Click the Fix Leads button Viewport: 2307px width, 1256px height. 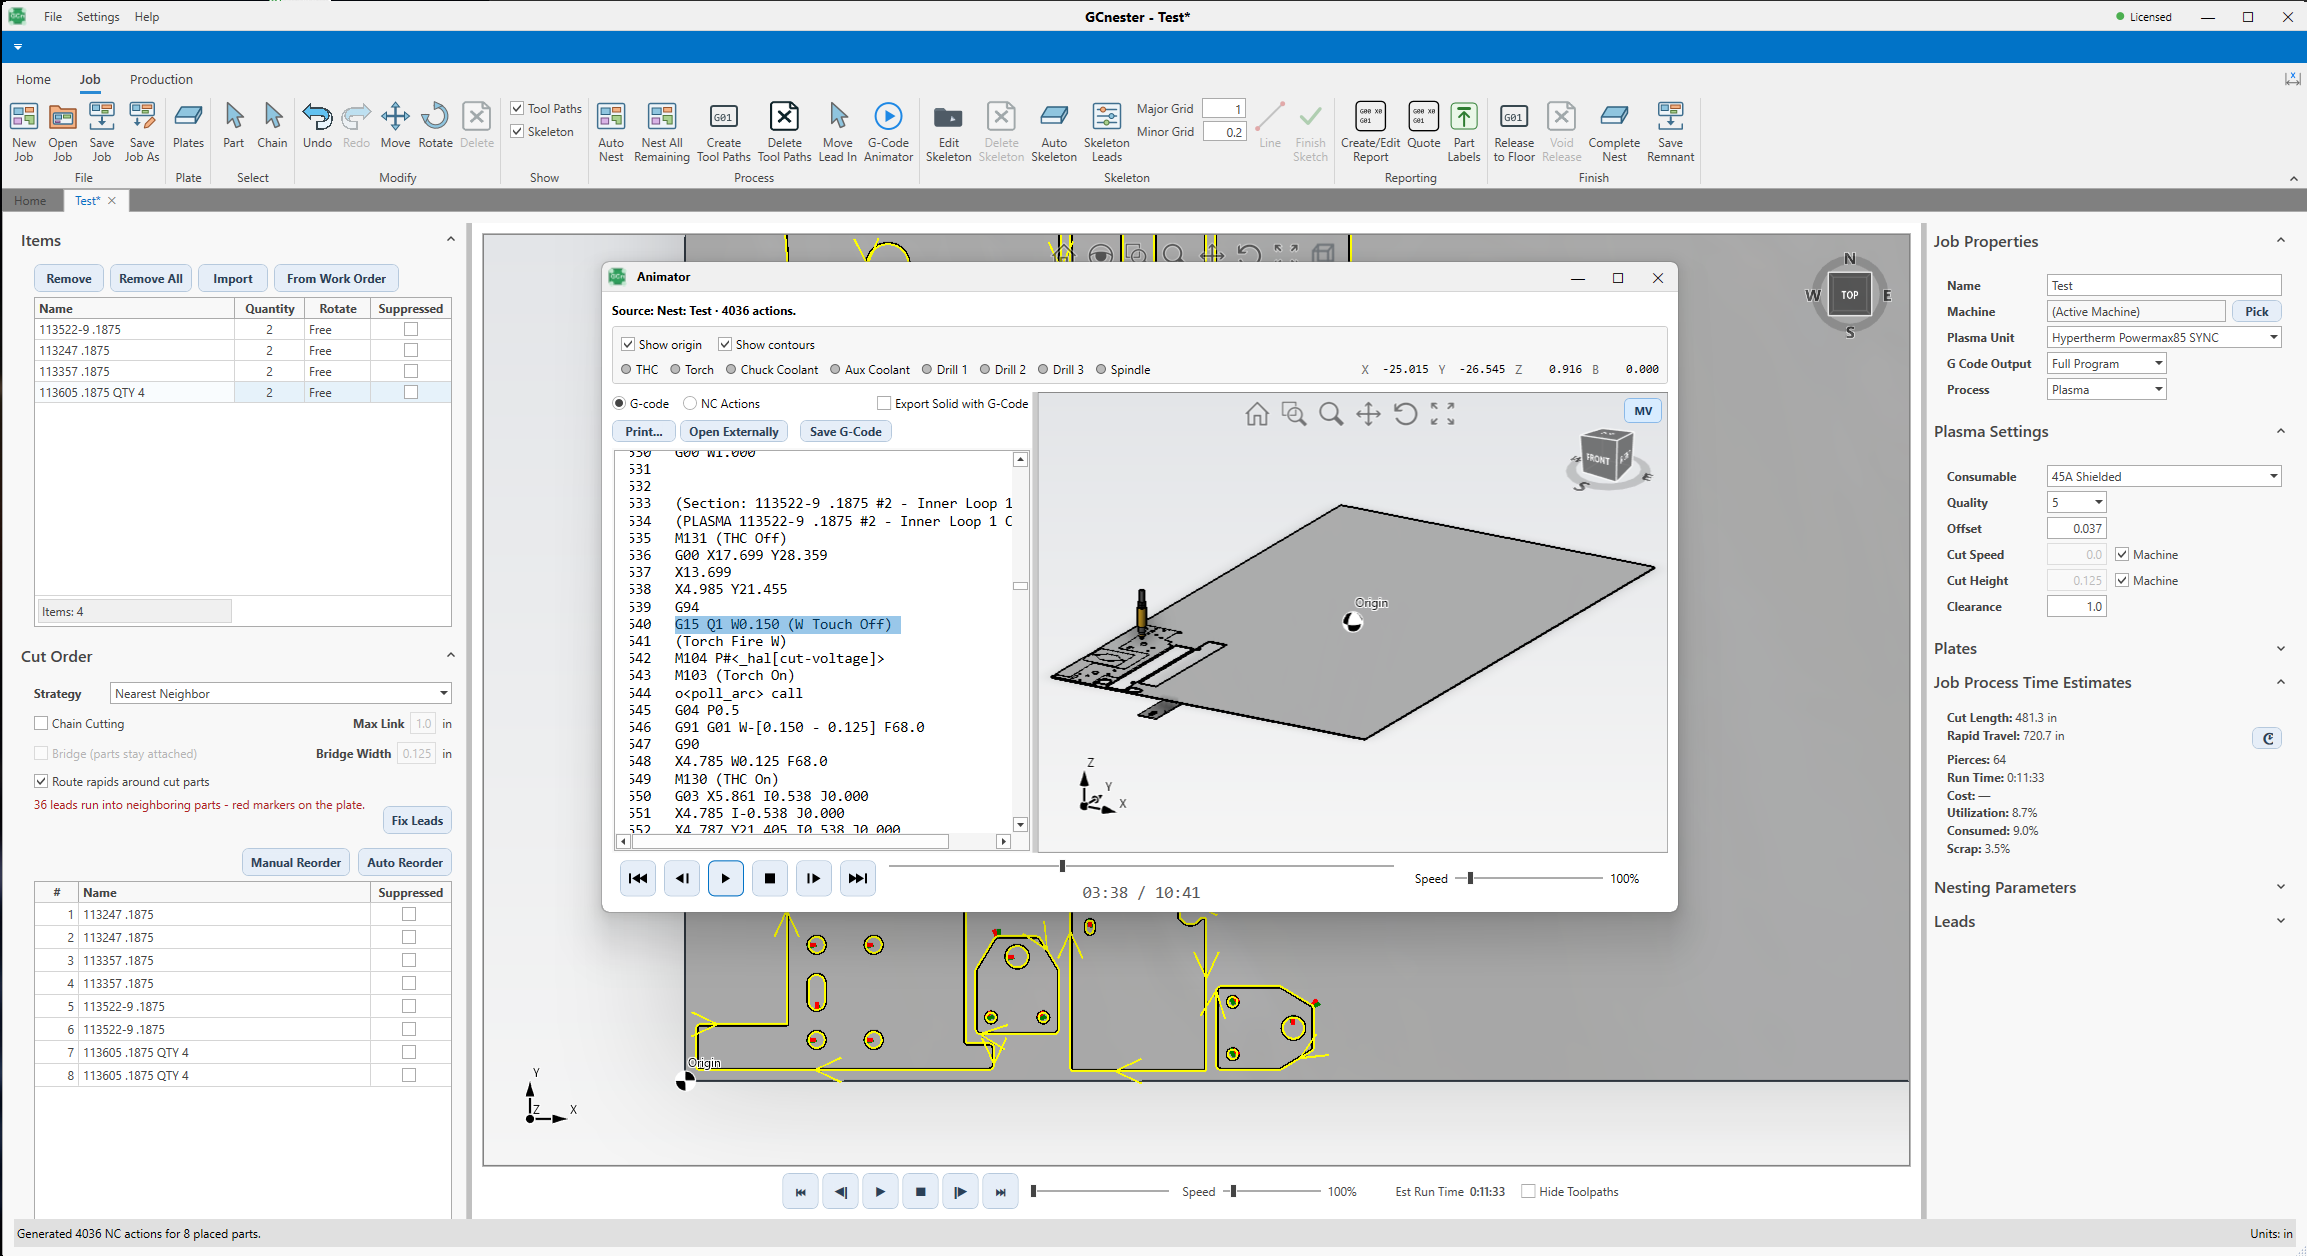tap(417, 820)
